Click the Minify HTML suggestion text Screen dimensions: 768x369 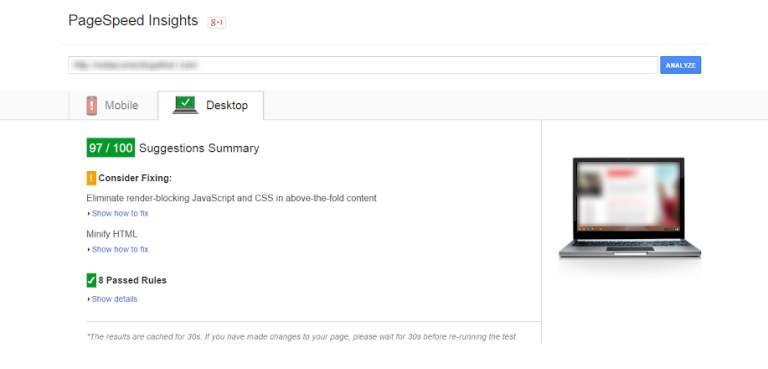click(x=112, y=234)
